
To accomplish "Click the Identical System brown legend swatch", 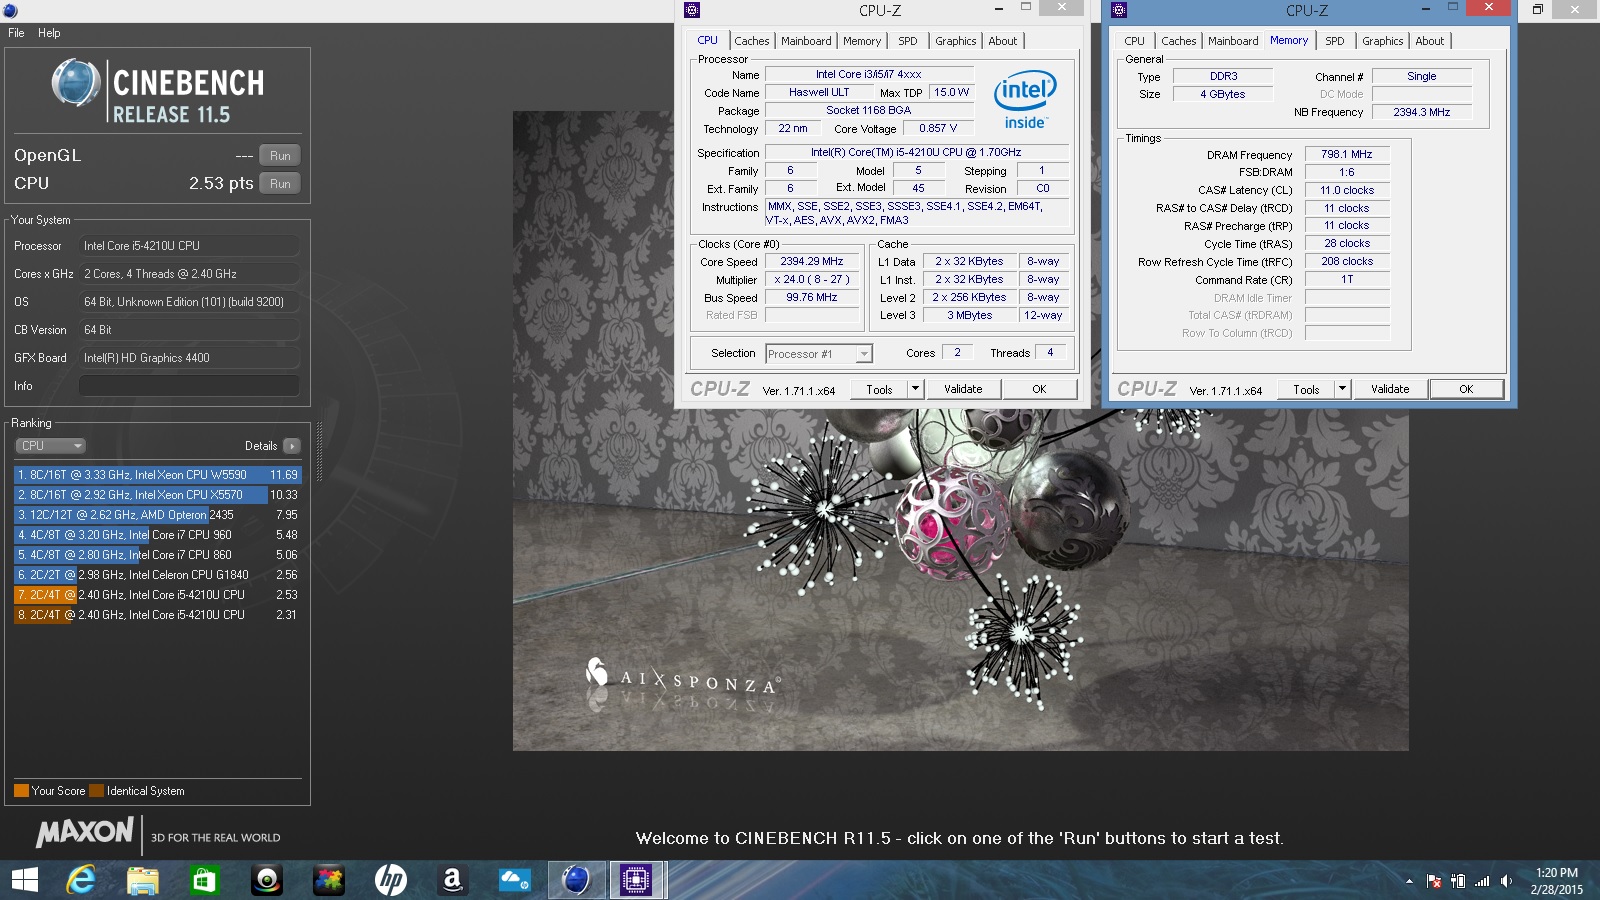I will pyautogui.click(x=96, y=791).
